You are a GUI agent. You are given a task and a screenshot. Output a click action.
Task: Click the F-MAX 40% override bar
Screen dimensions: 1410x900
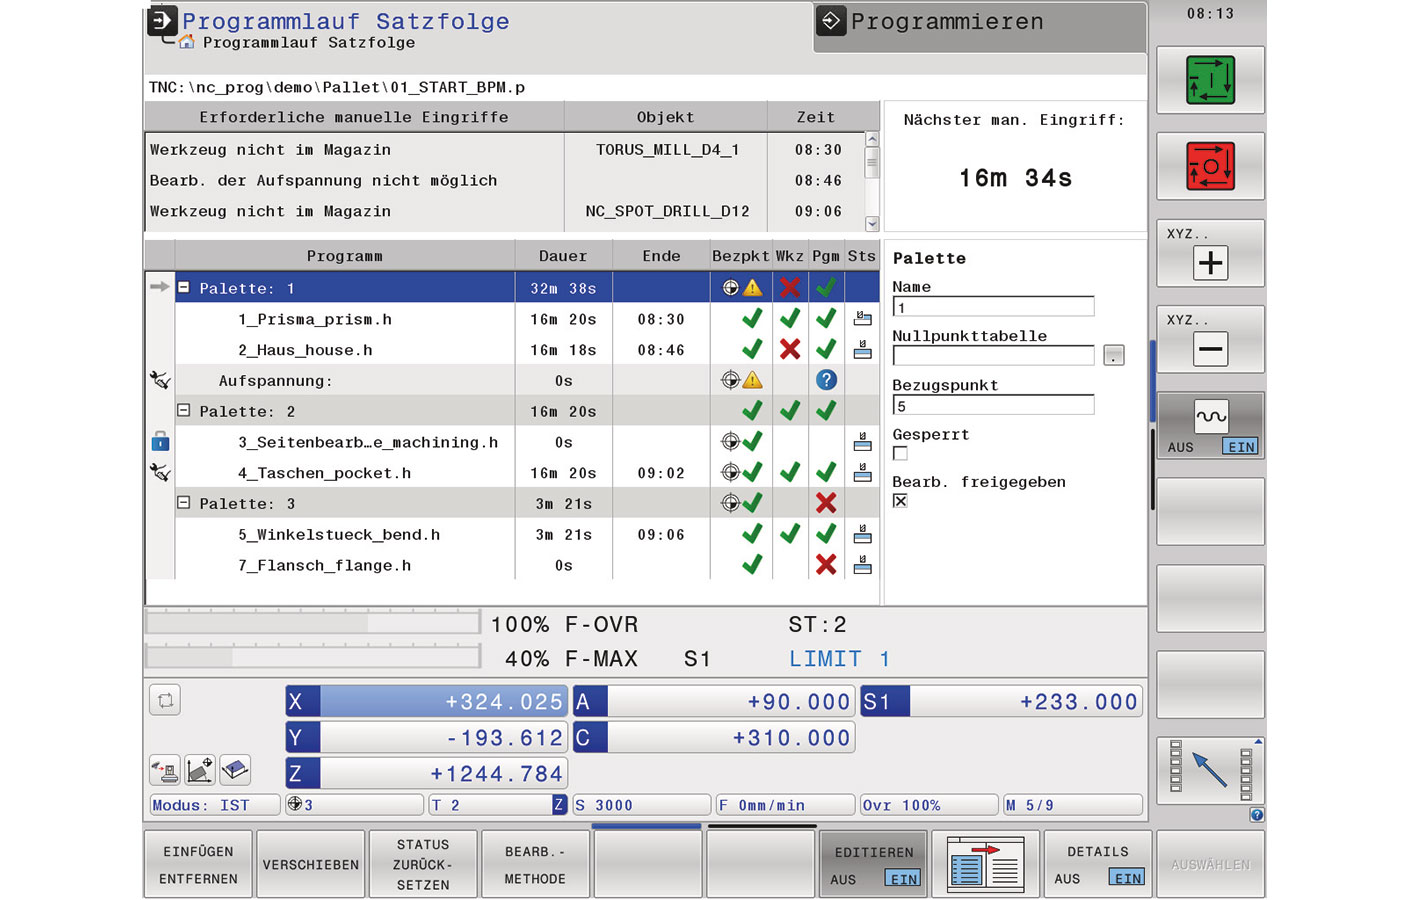313,657
